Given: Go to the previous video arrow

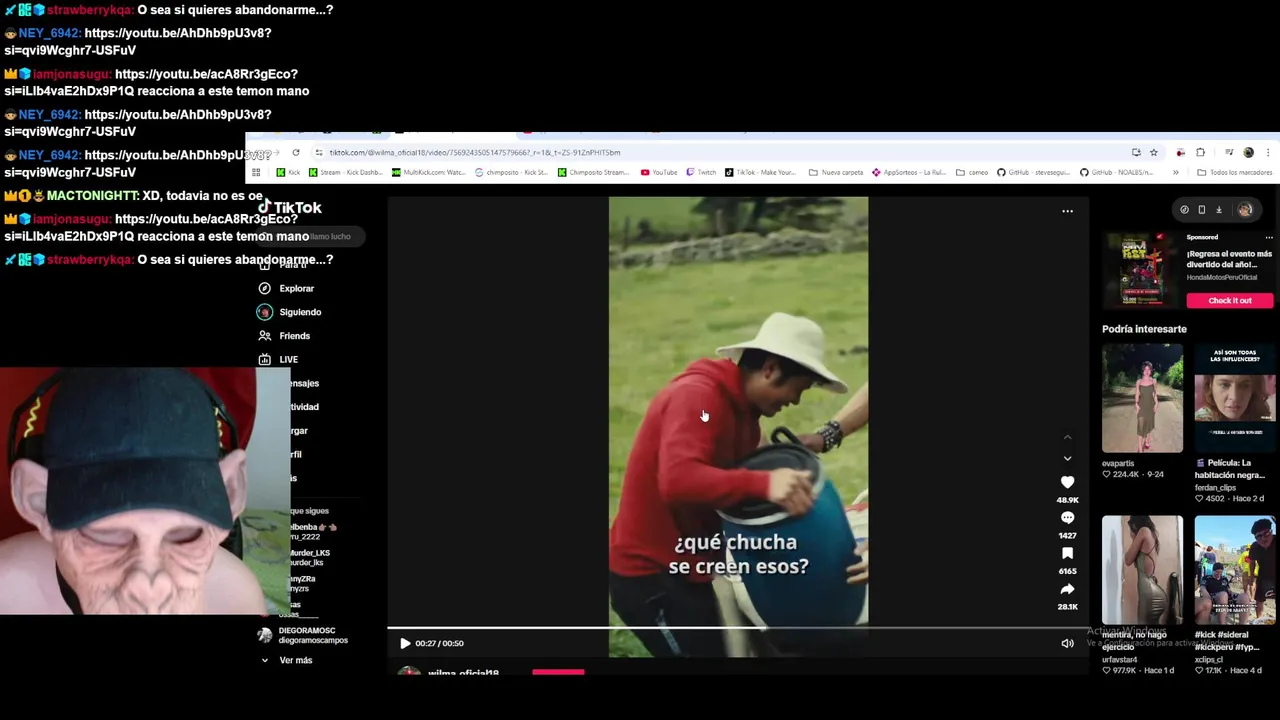Looking at the screenshot, I should (x=1067, y=437).
